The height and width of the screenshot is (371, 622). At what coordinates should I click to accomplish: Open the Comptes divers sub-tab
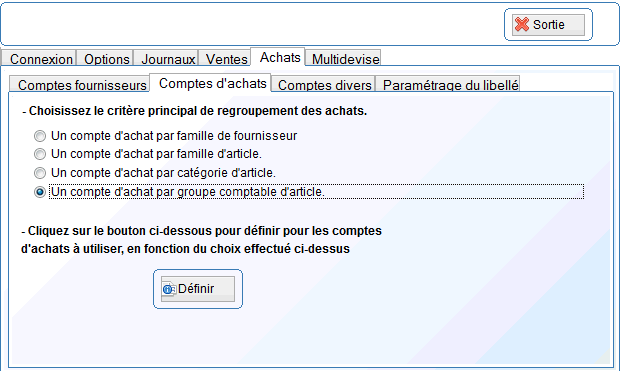323,84
